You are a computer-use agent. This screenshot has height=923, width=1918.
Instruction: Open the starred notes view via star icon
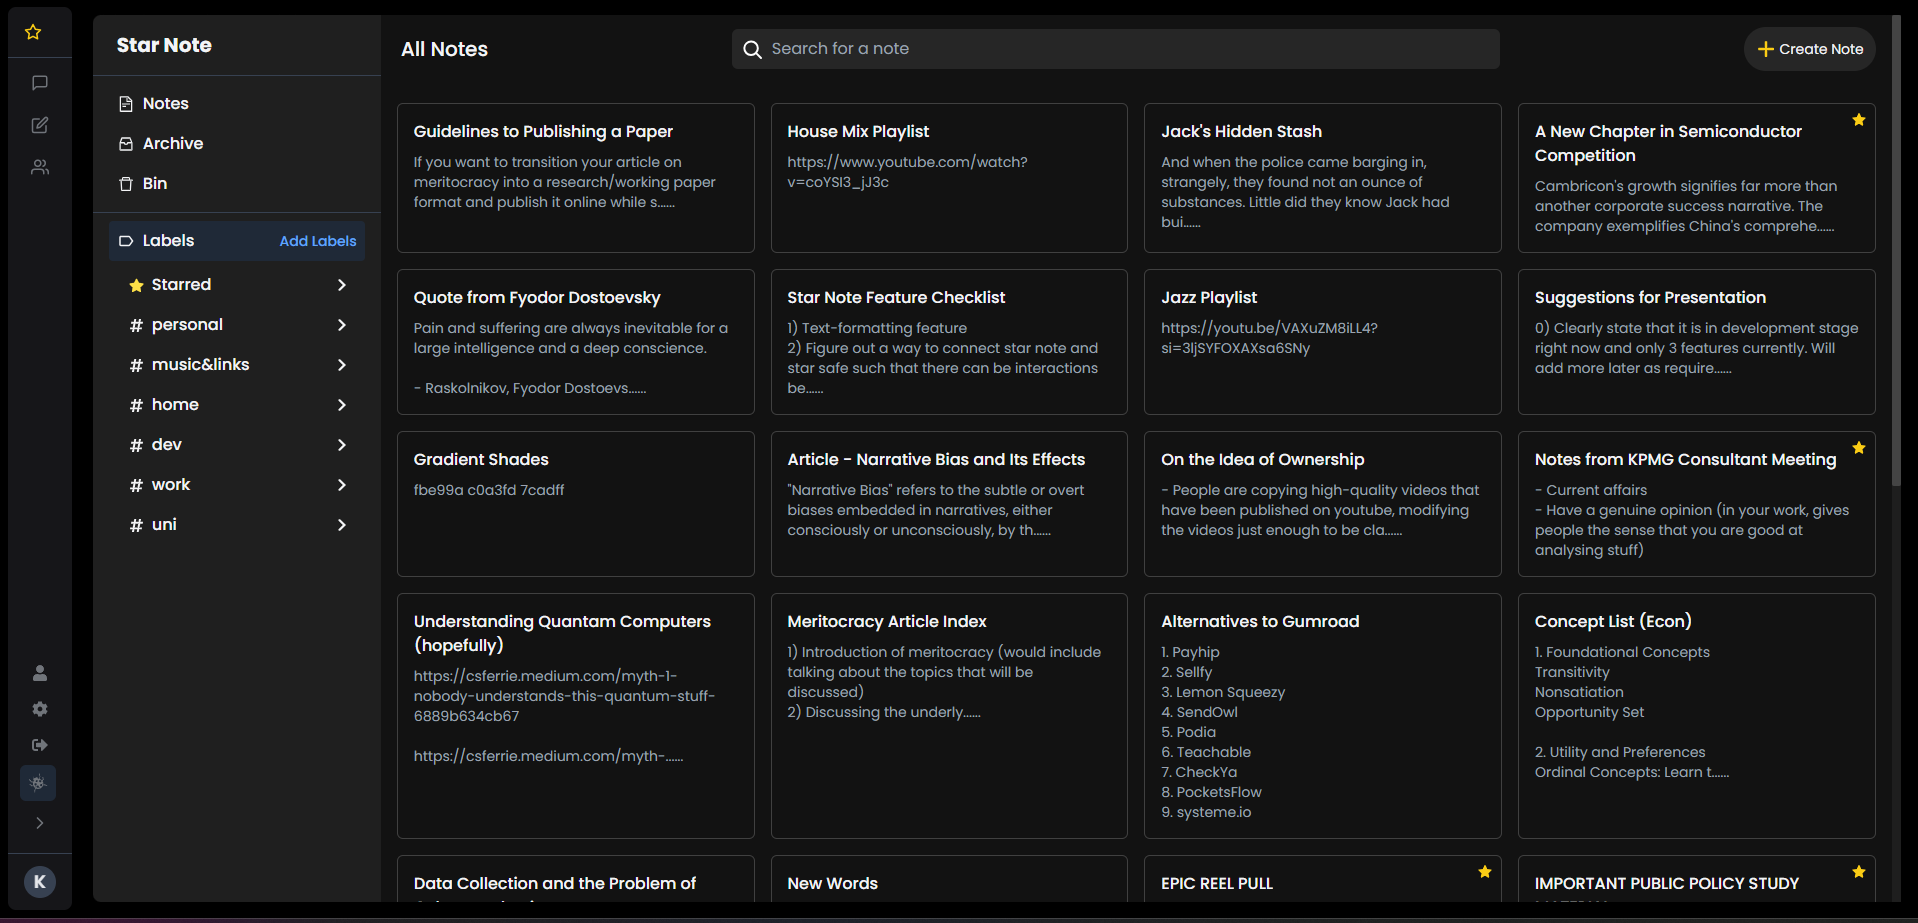pos(33,31)
